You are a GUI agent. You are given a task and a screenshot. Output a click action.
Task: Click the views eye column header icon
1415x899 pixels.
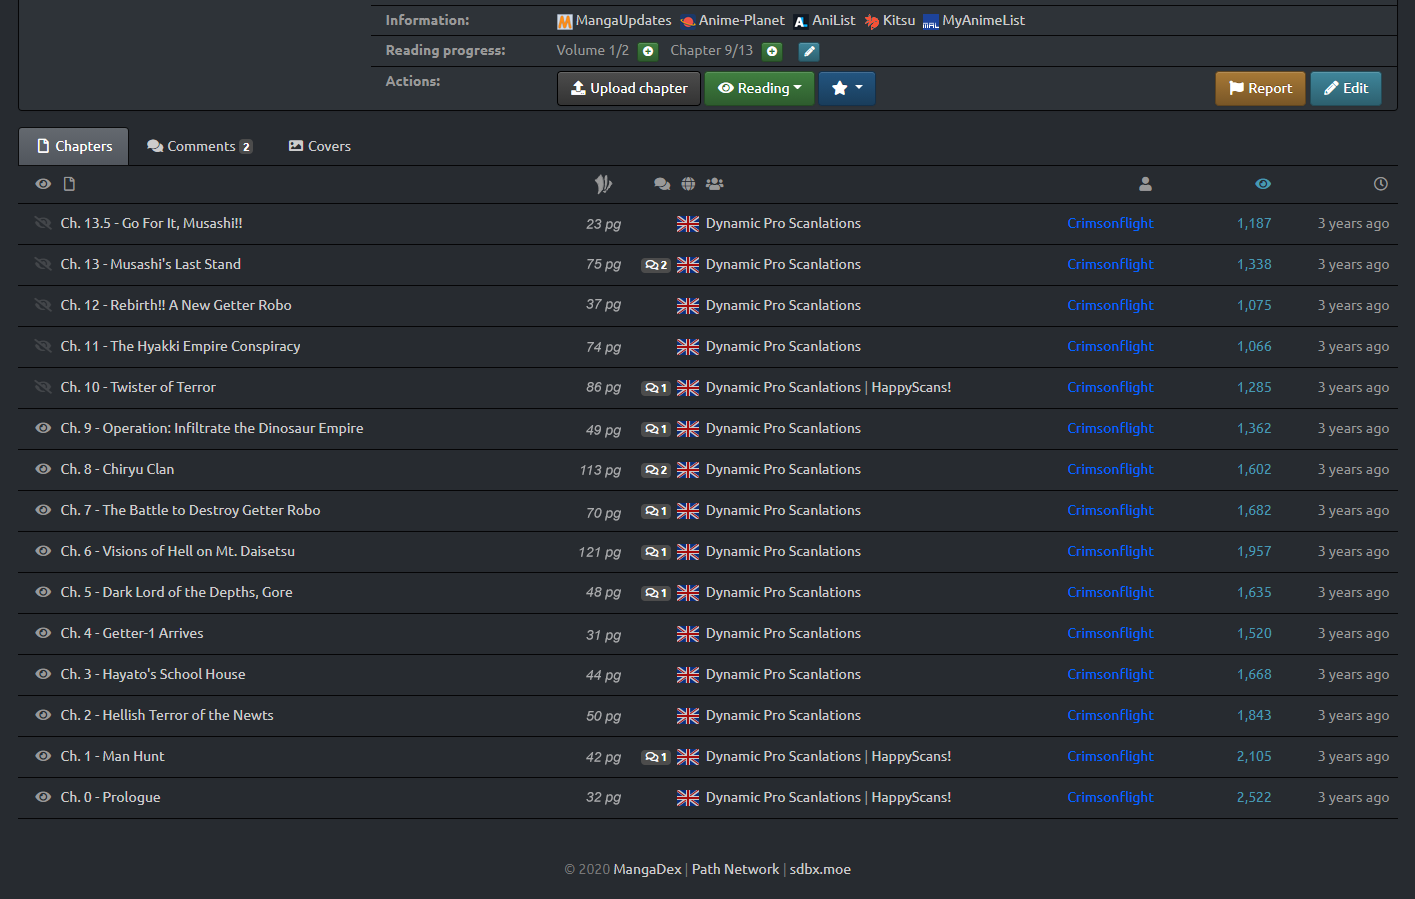1263,184
